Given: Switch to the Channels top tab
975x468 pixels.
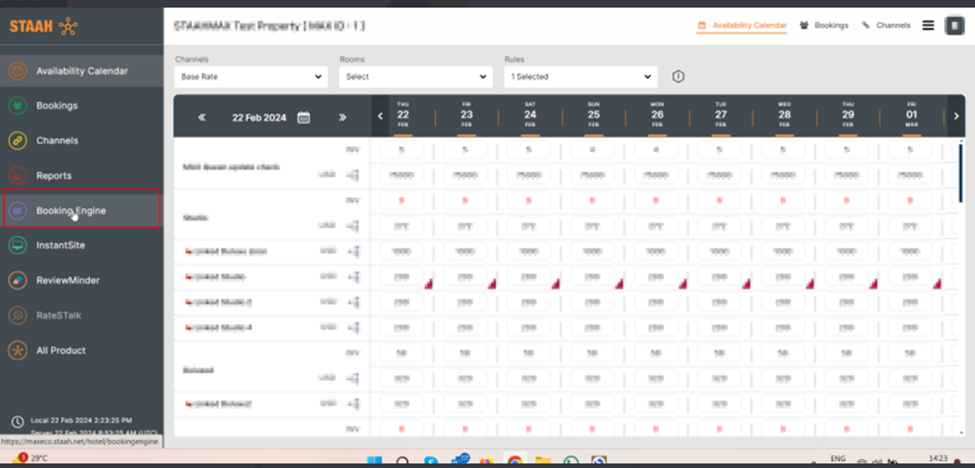Looking at the screenshot, I should coord(886,25).
